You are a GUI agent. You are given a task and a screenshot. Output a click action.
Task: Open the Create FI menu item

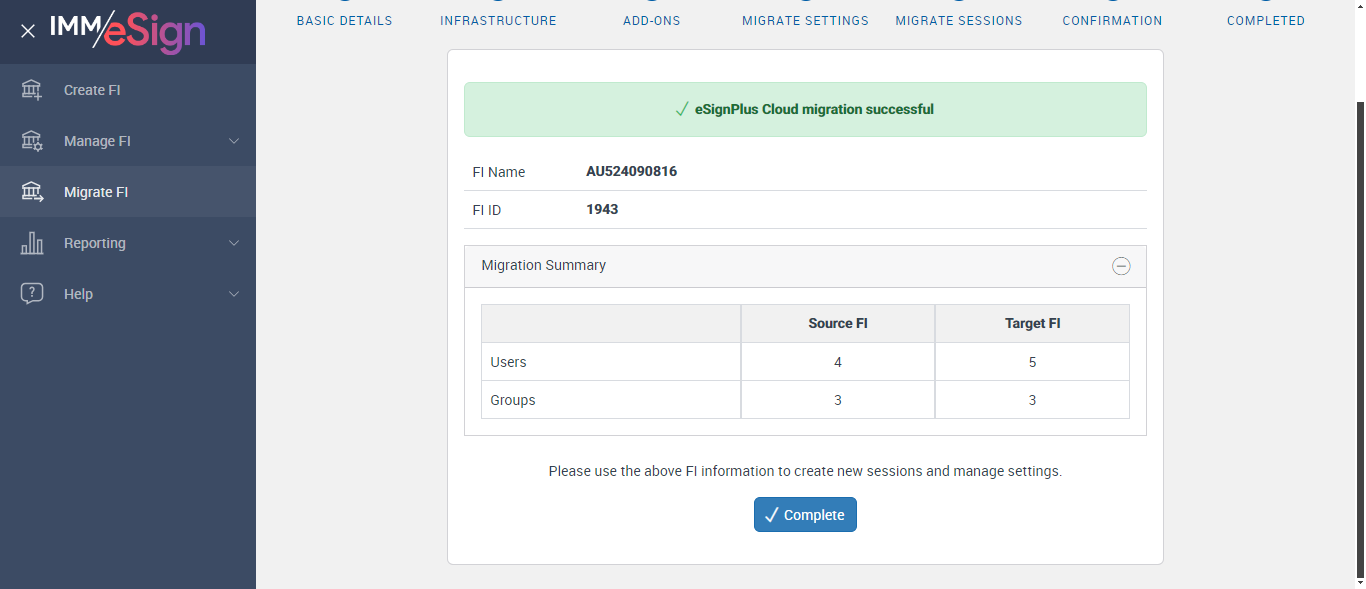pyautogui.click(x=92, y=90)
